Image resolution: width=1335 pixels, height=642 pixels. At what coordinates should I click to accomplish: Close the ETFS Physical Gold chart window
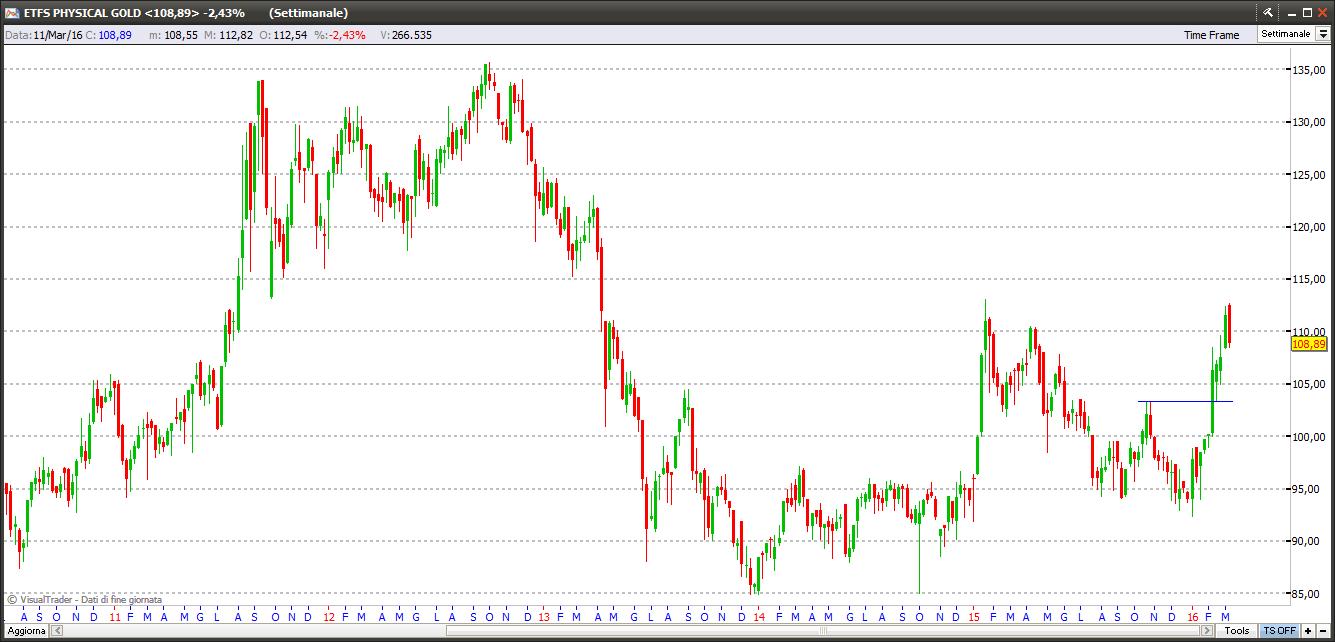pyautogui.click(x=1322, y=12)
